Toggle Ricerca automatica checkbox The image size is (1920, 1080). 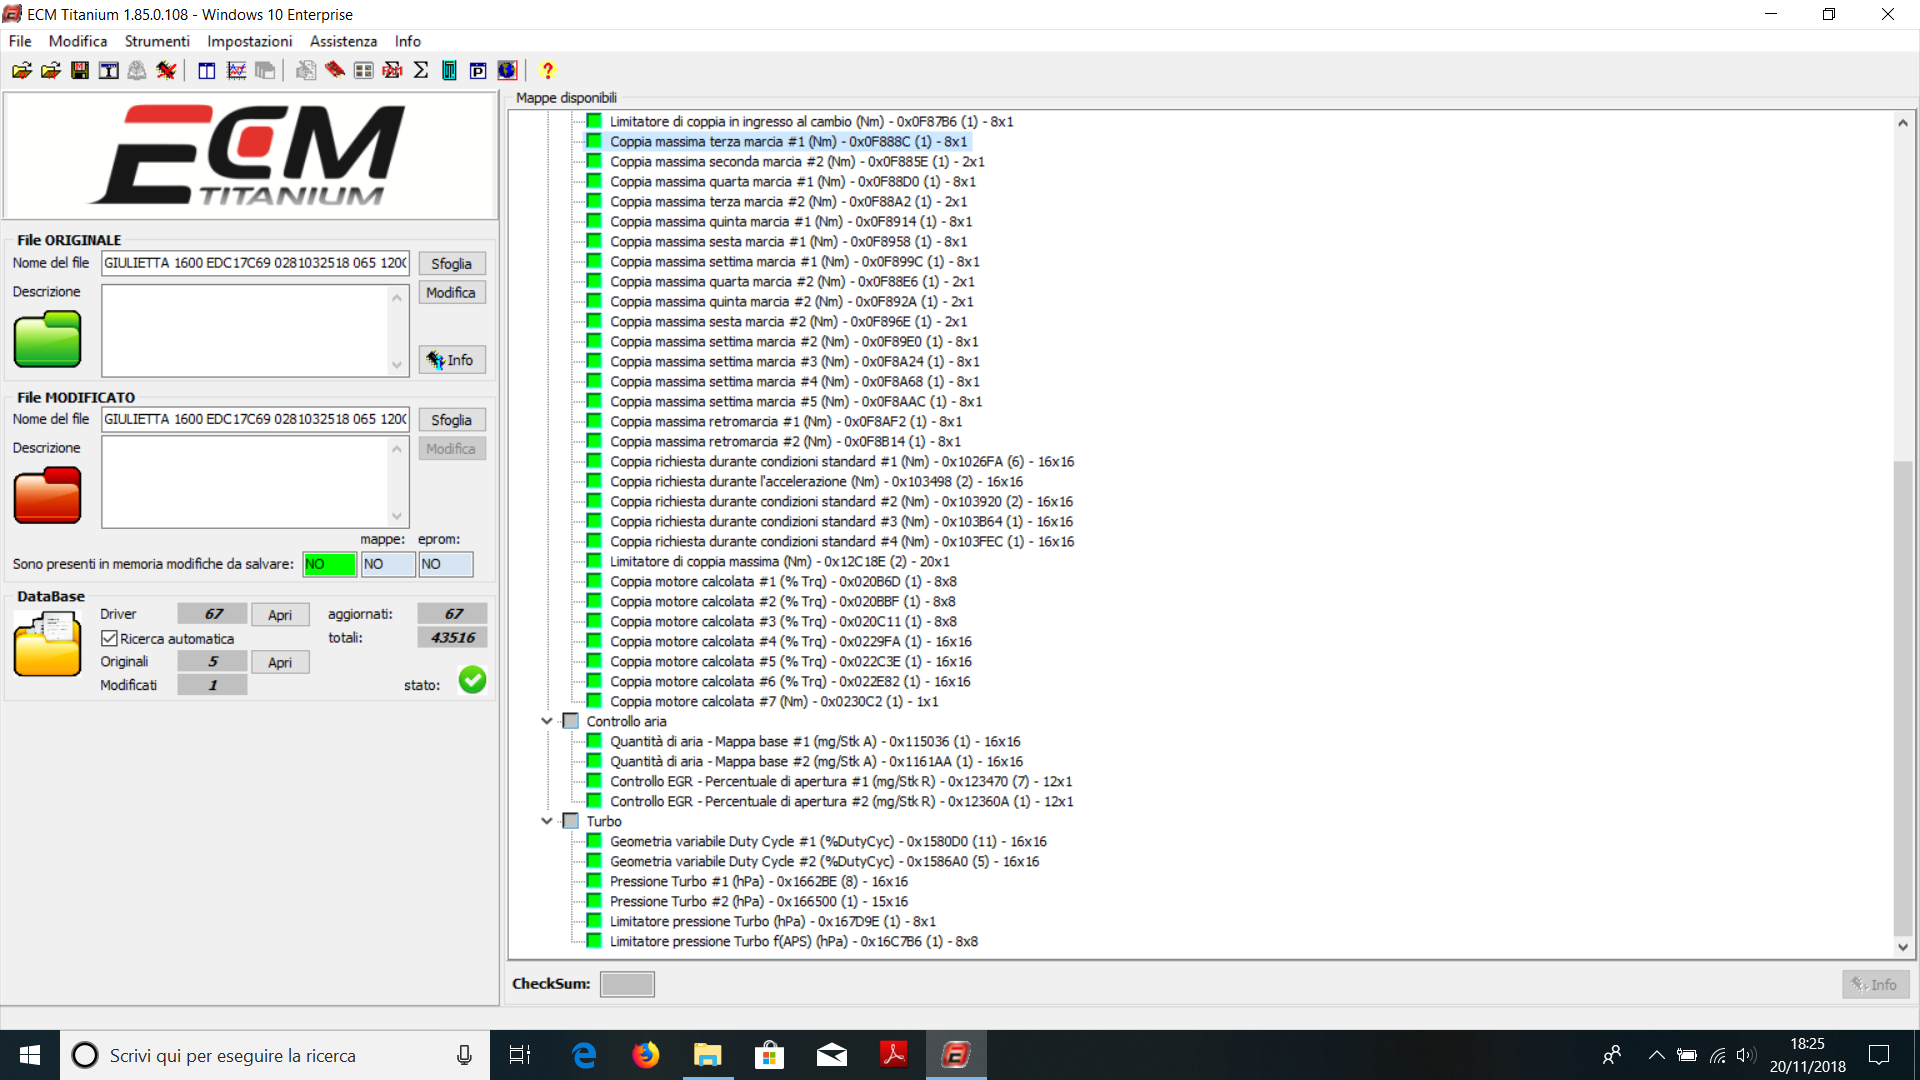pos(109,638)
